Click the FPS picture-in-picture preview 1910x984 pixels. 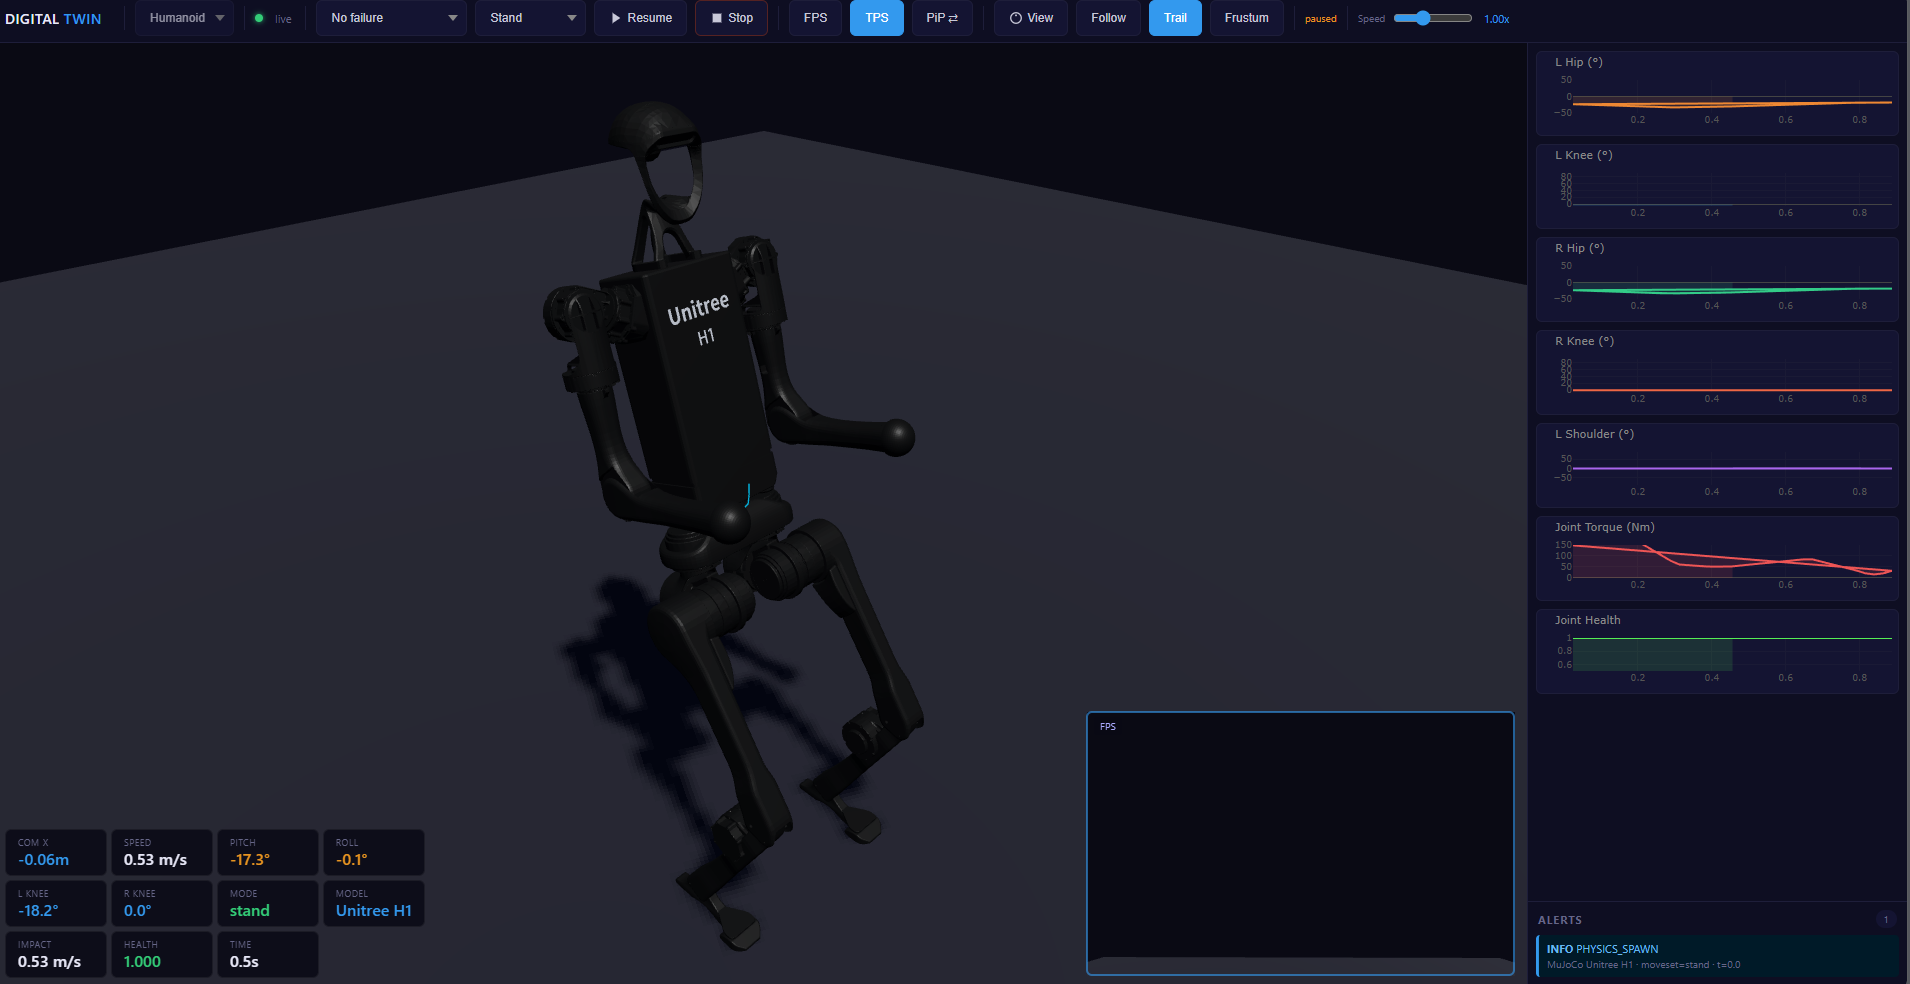point(1300,843)
